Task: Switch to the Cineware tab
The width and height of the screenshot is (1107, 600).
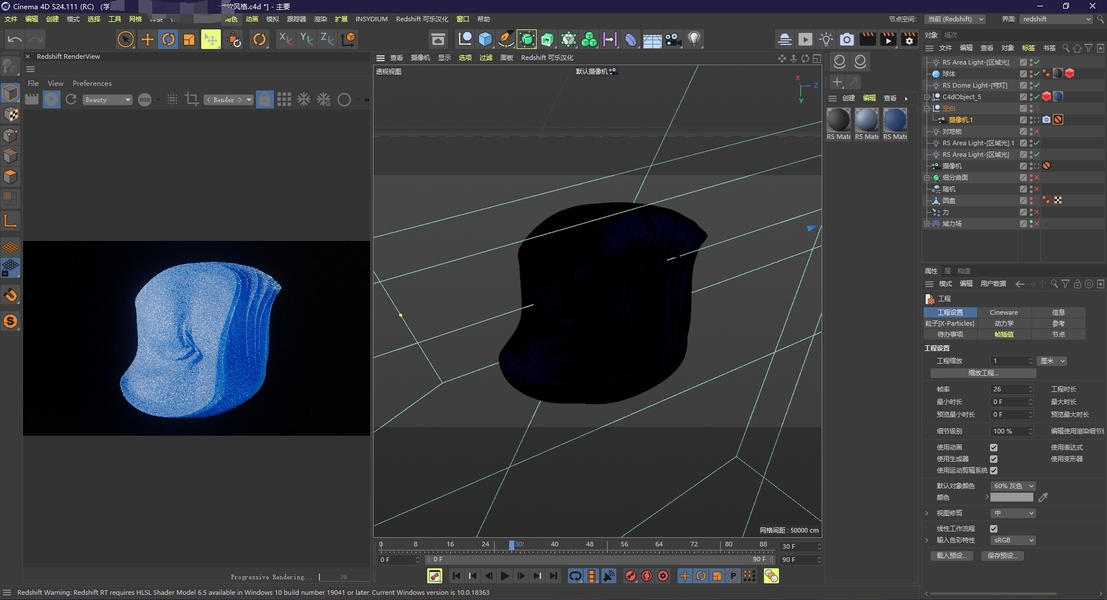Action: [1003, 312]
